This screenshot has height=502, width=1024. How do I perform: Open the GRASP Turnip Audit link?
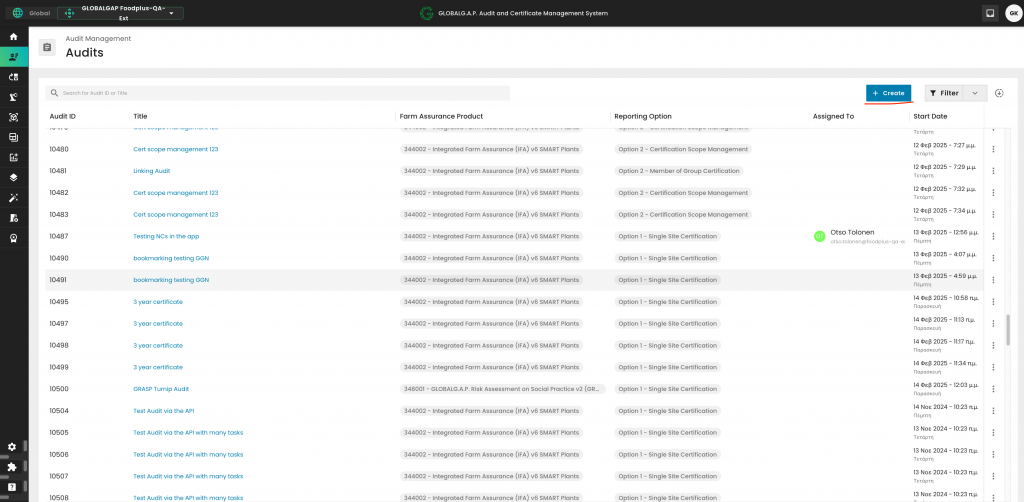(161, 389)
